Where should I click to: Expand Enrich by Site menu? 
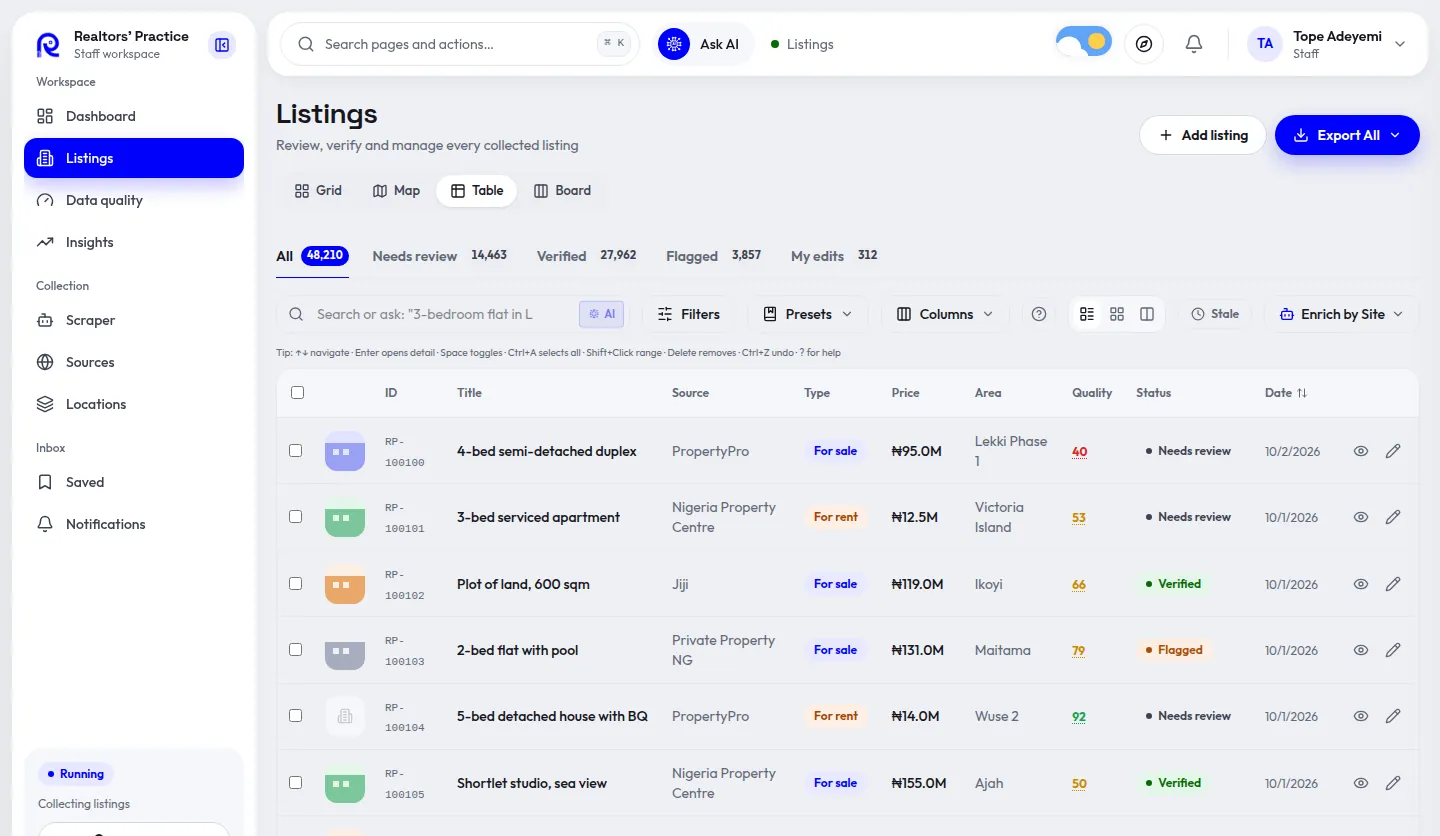pos(1341,314)
